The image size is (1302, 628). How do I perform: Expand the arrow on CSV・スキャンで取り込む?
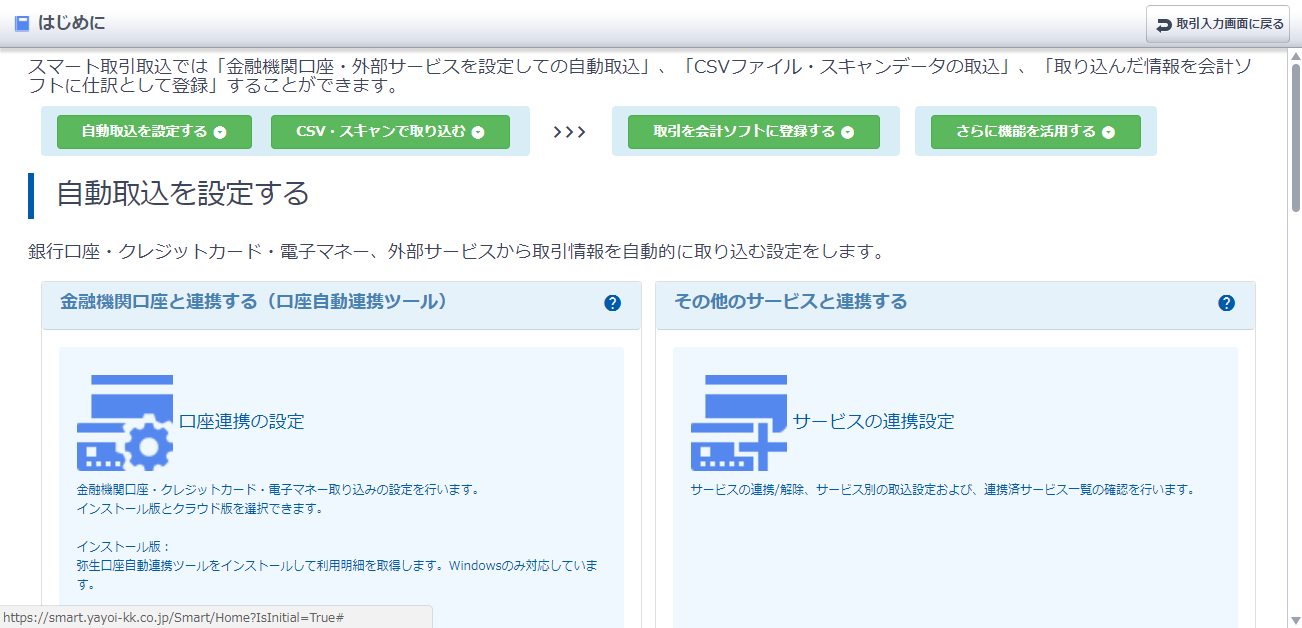[x=478, y=132]
